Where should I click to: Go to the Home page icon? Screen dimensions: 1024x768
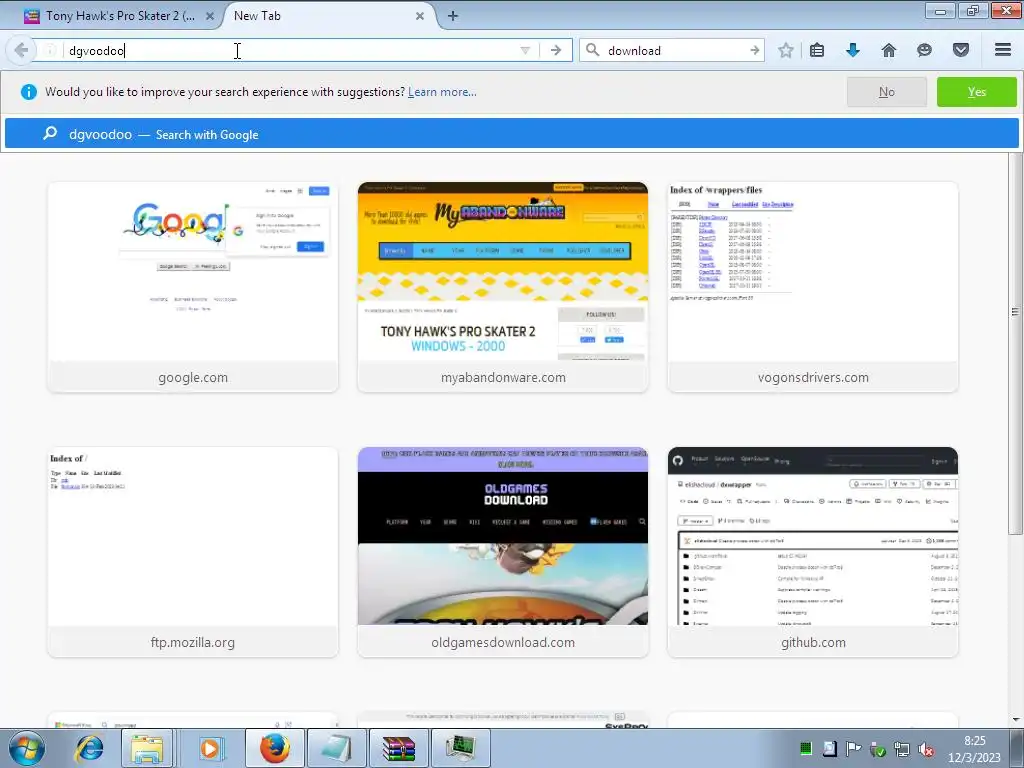(x=889, y=50)
